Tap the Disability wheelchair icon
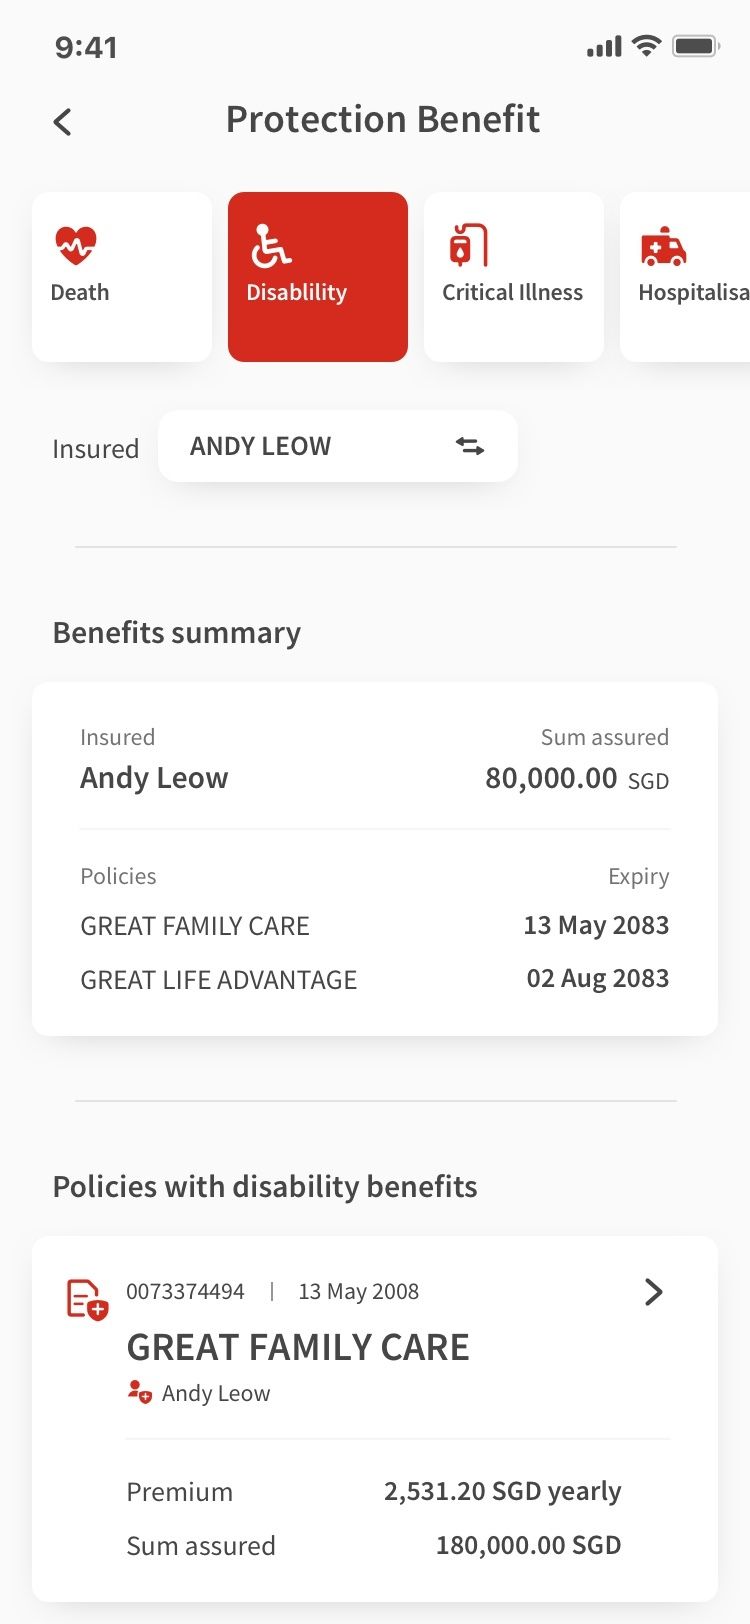The image size is (750, 1624). point(271,246)
